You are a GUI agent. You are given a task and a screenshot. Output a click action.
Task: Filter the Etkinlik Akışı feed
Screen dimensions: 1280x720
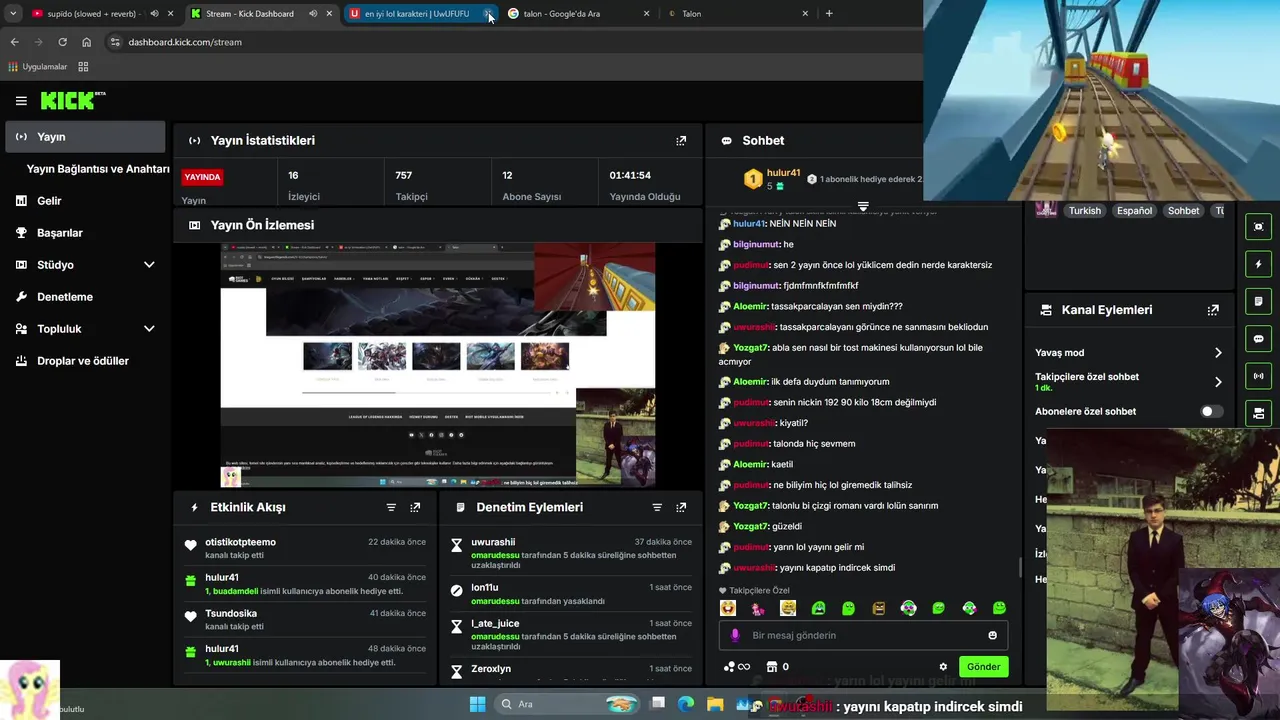[x=391, y=508]
